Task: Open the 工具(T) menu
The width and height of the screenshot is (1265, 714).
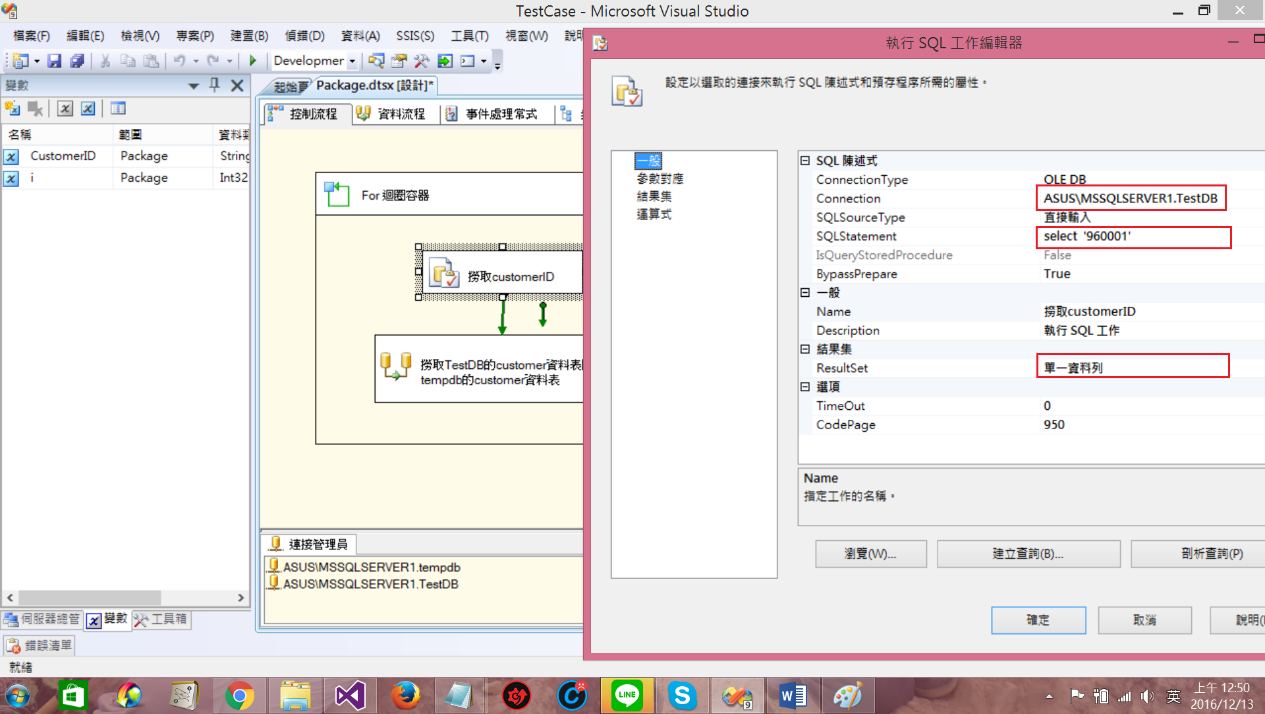Action: 469,35
